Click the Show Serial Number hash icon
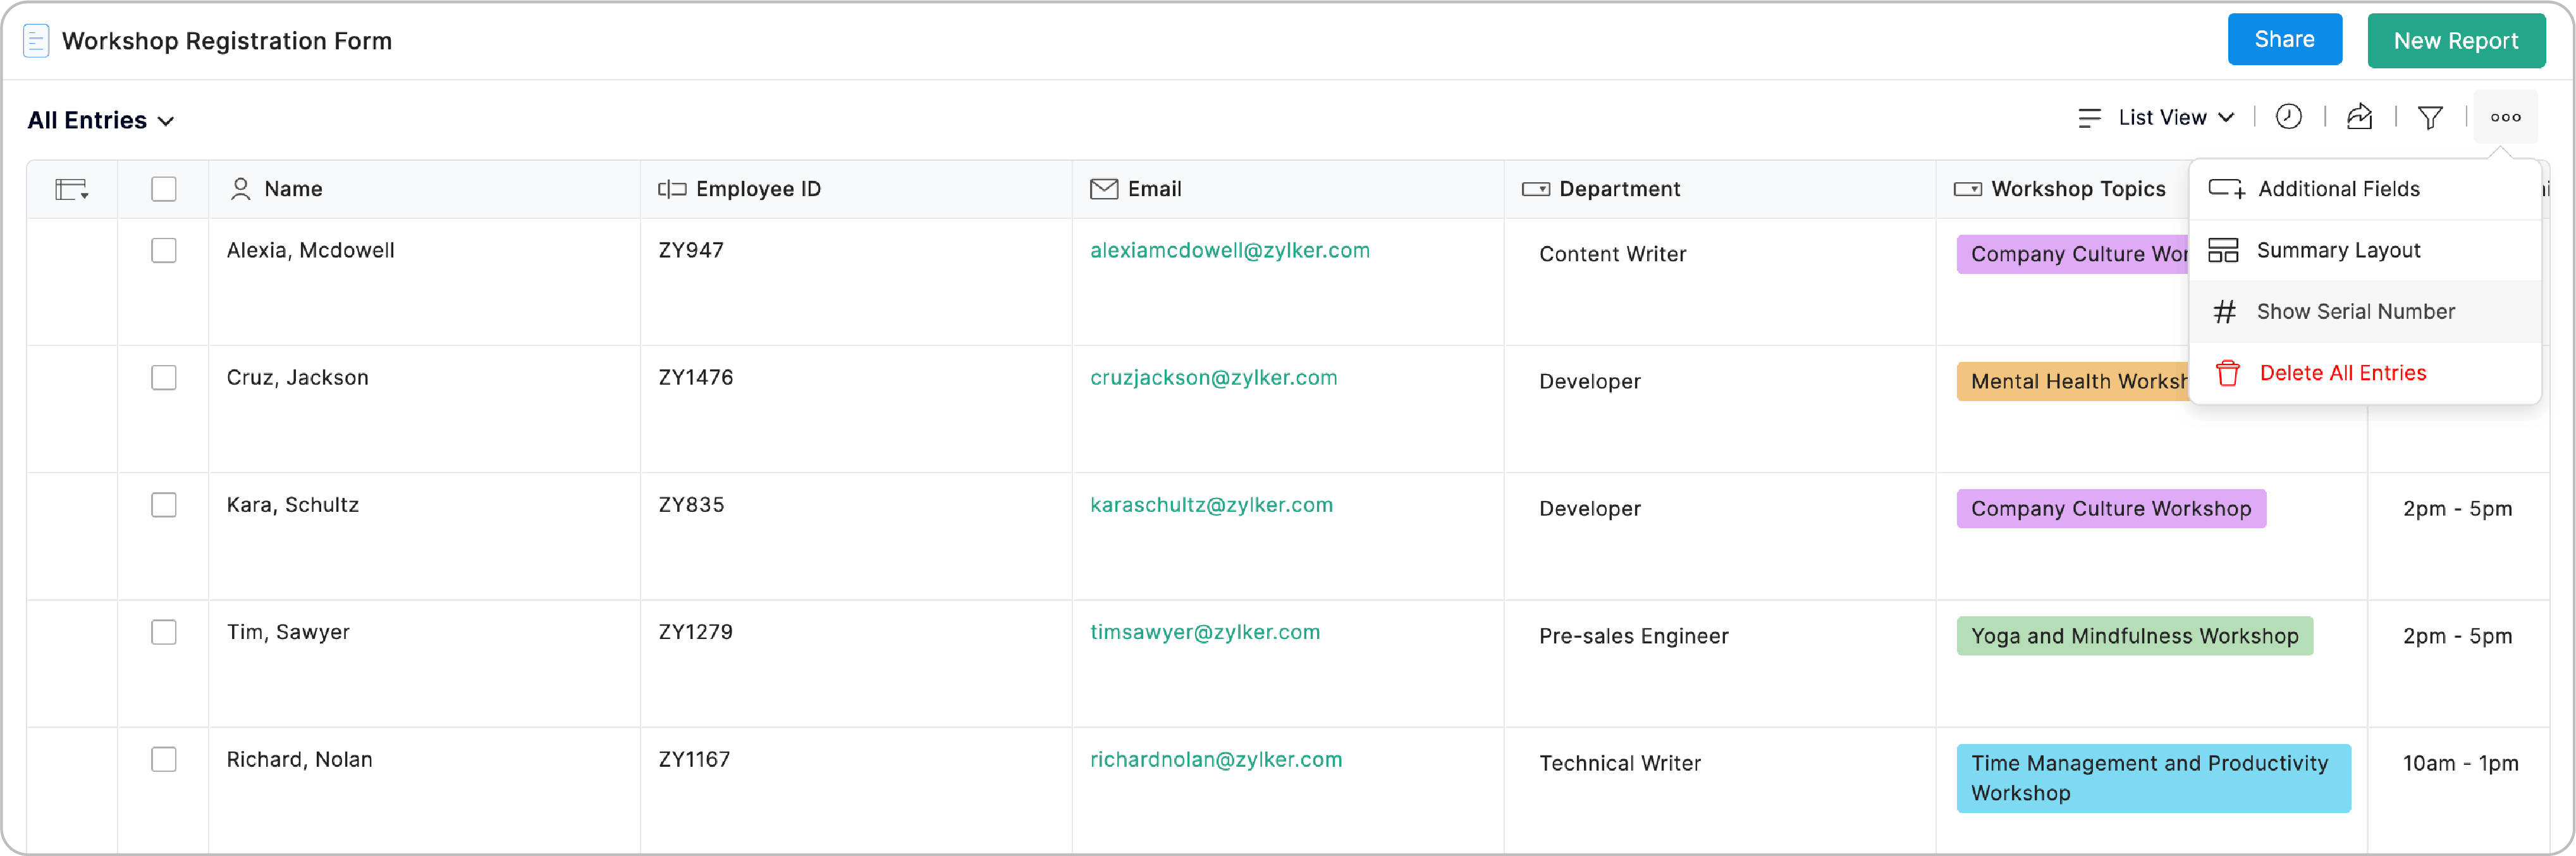The width and height of the screenshot is (2576, 856). (2224, 312)
